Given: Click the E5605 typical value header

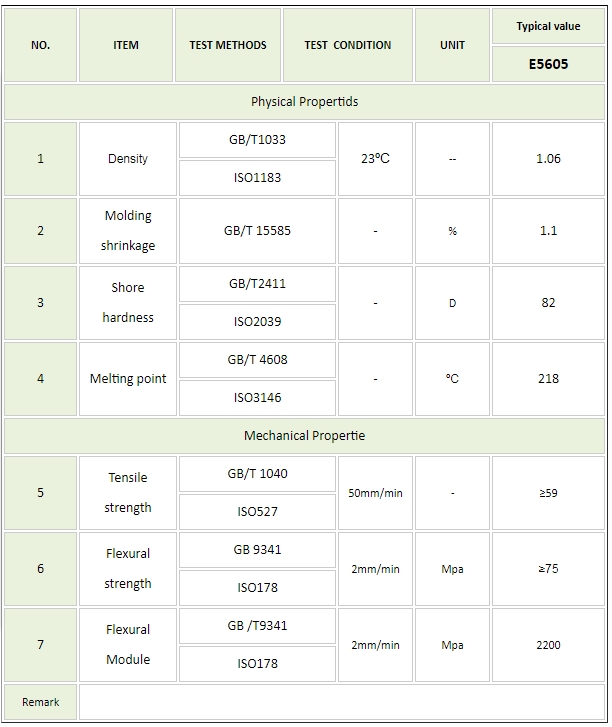Looking at the screenshot, I should coord(548,64).
